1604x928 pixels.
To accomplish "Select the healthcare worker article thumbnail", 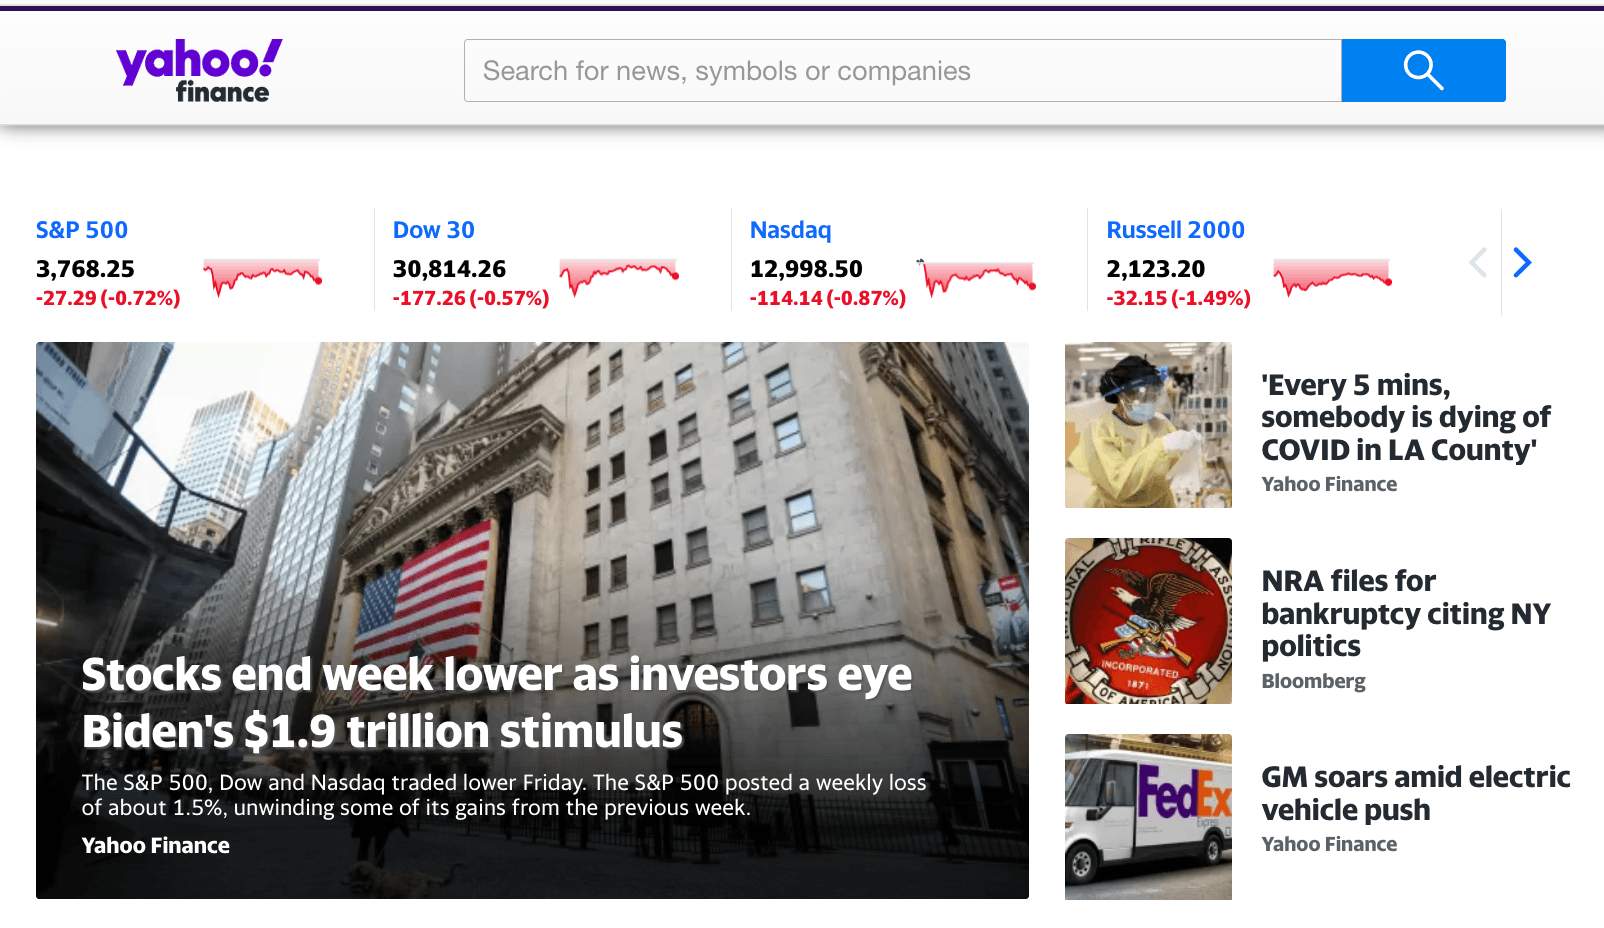I will click(x=1148, y=425).
